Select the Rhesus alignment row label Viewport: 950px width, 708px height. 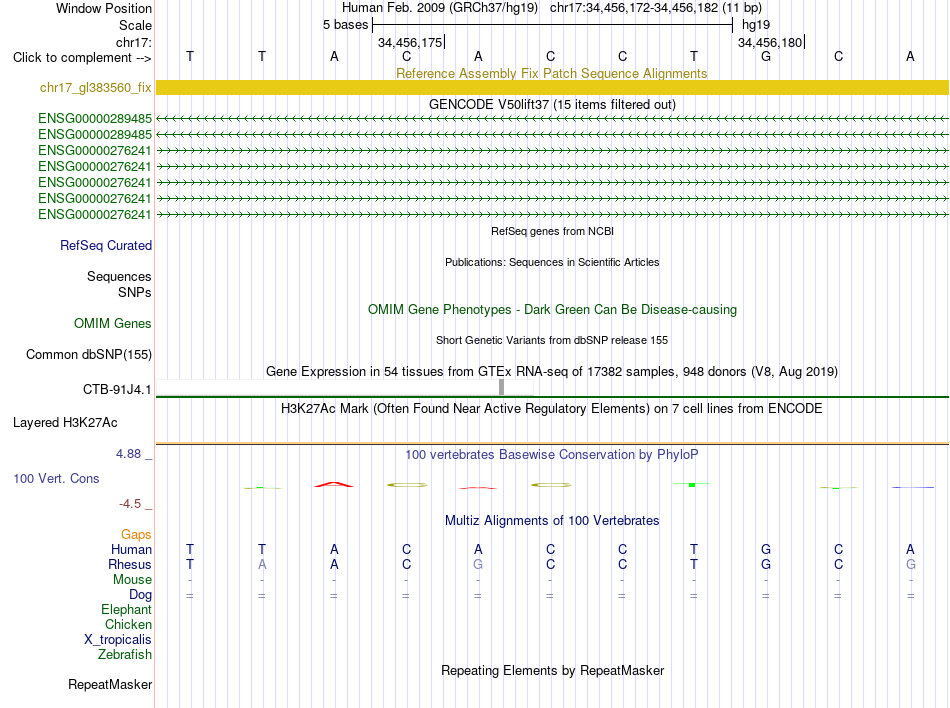(130, 564)
